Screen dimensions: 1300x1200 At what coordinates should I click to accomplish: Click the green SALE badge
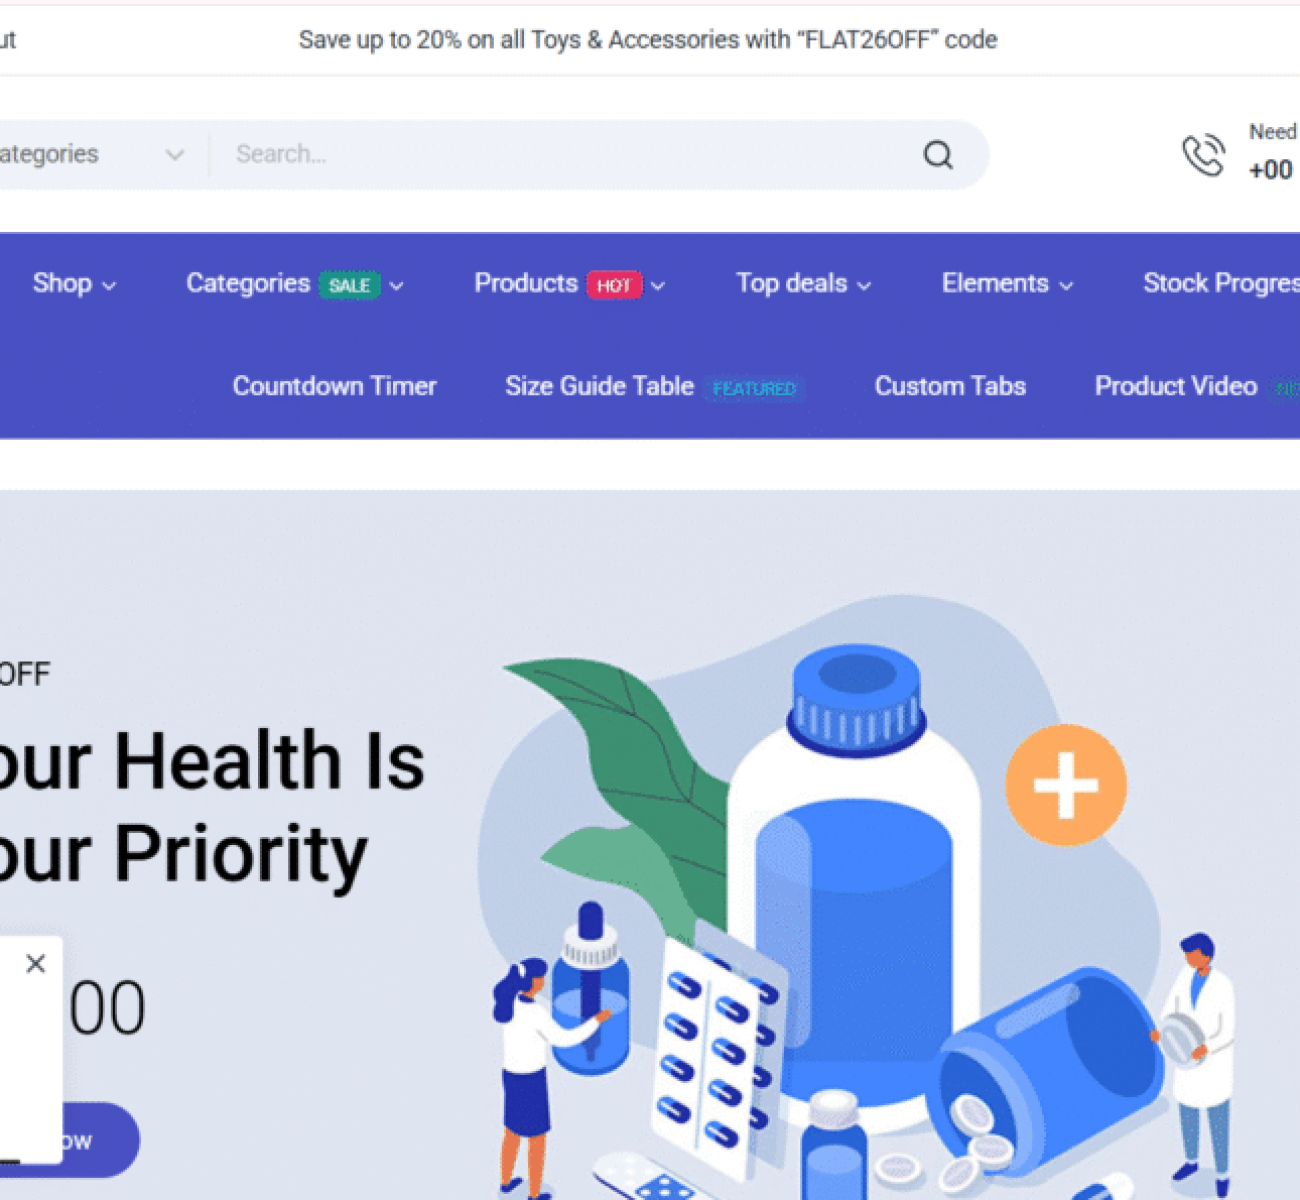click(350, 285)
